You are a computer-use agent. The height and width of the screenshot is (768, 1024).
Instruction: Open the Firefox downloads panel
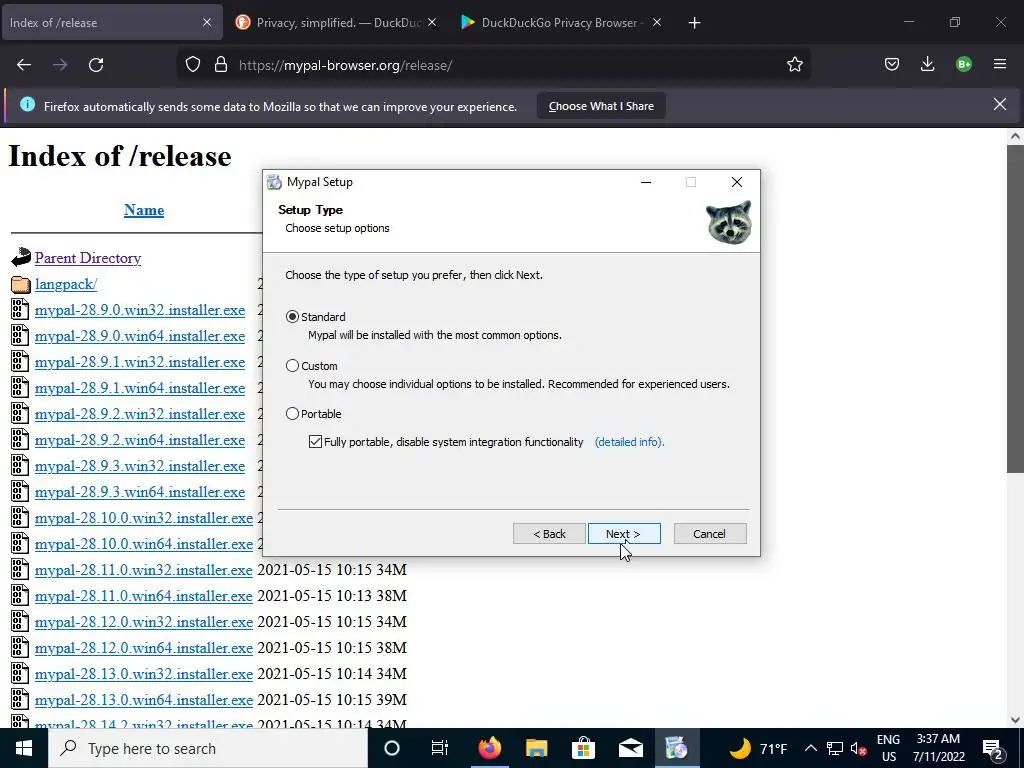(927, 65)
